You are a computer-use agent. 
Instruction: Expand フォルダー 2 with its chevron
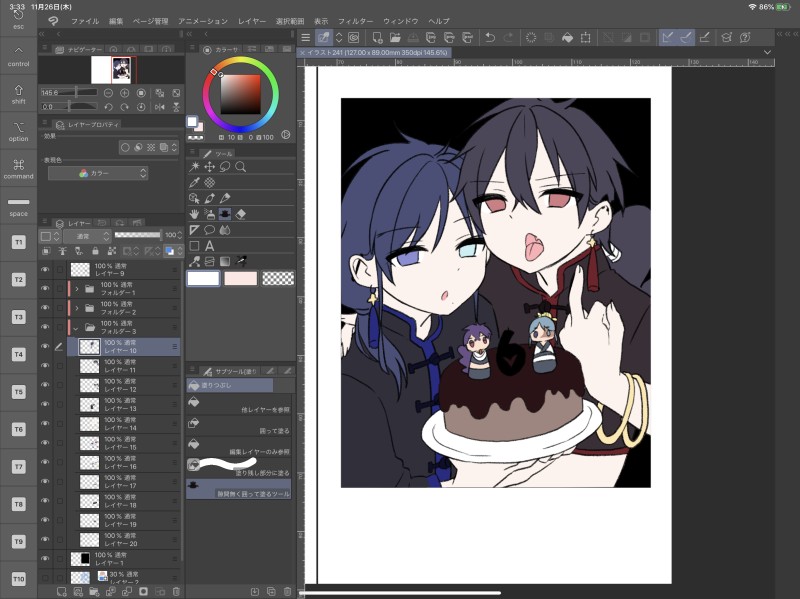click(x=77, y=308)
